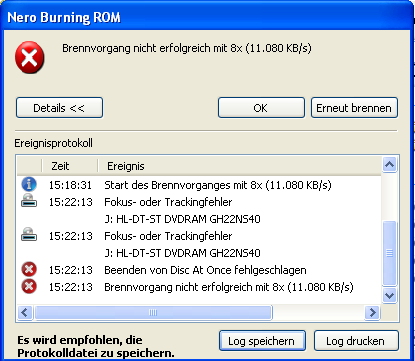The image size is (415, 361).
Task: Click the vertical scrollbar down arrow
Action: coord(390,296)
